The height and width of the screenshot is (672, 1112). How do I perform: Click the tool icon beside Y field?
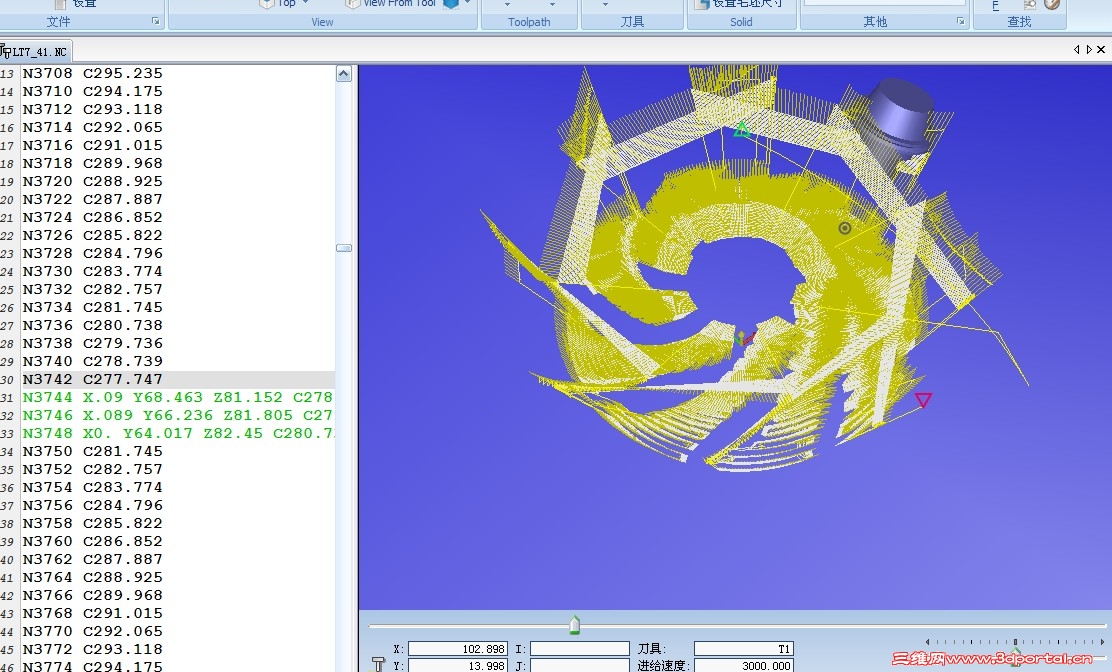(379, 664)
